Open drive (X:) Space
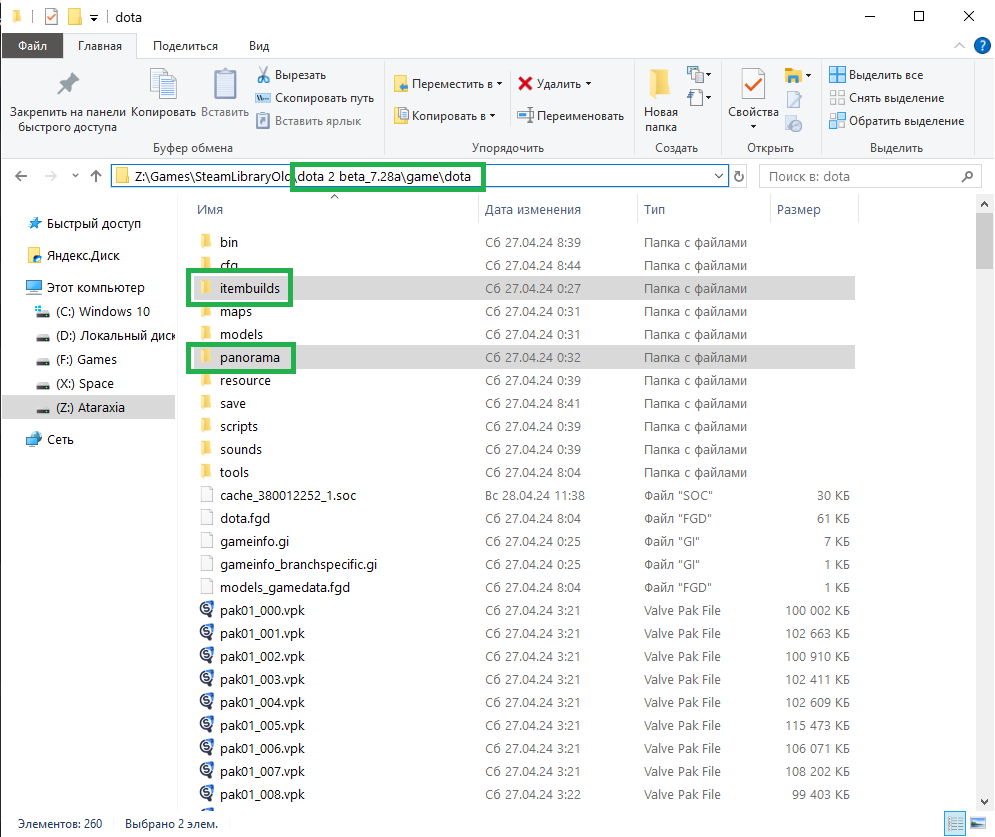Screen dimensions: 995x837 click(76, 384)
